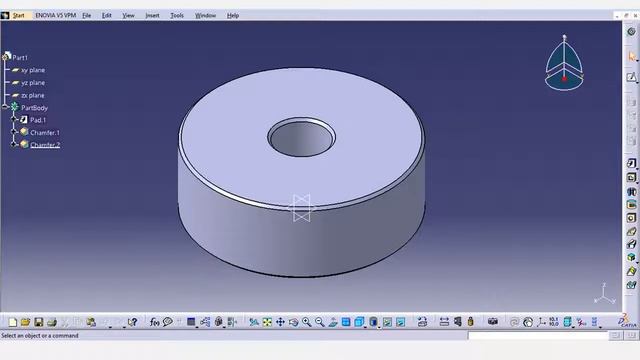
Task: Click the Part Design workbench icon
Action: click(631, 31)
